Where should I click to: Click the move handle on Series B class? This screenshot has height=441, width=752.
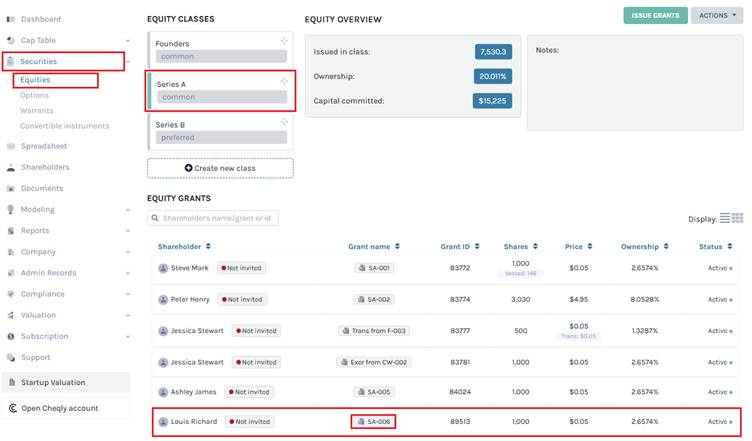click(x=284, y=122)
